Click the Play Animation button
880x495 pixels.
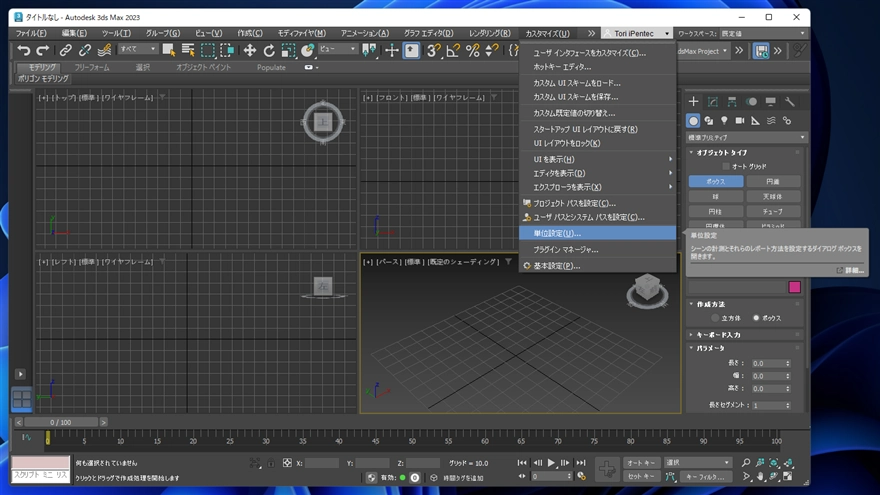point(551,463)
